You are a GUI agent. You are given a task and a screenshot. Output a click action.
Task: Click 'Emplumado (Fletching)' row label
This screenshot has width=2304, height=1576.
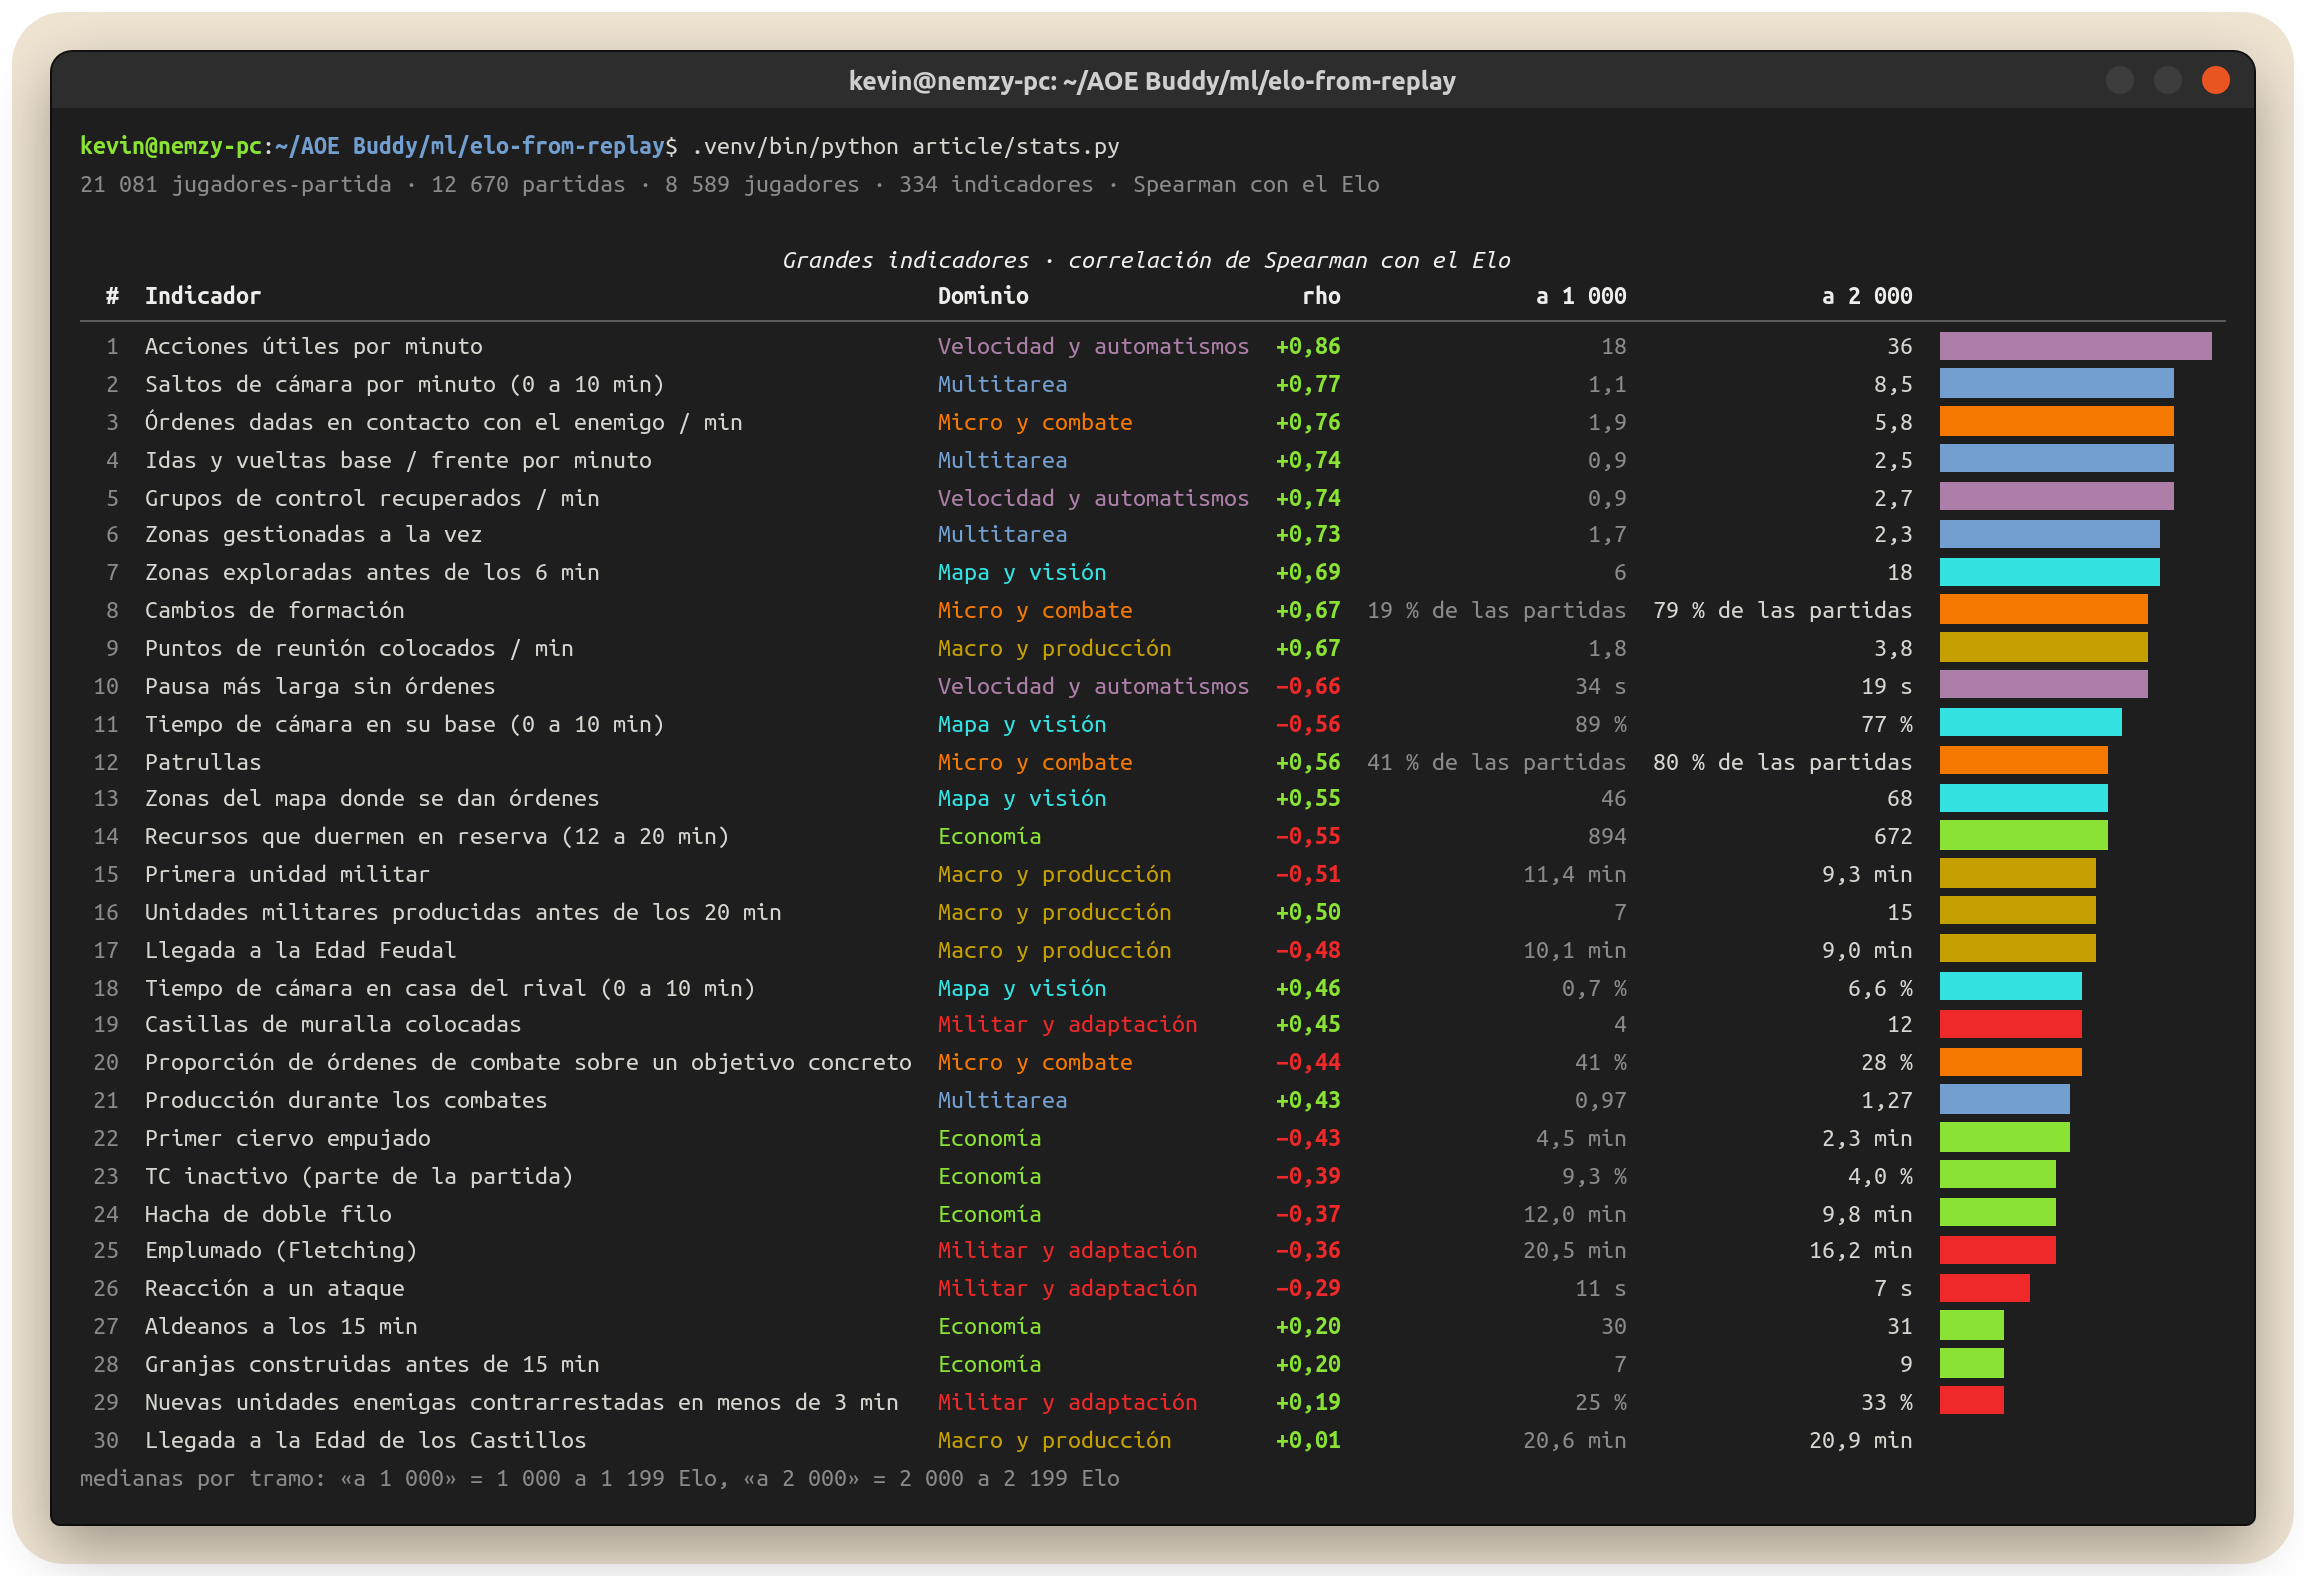point(281,1250)
